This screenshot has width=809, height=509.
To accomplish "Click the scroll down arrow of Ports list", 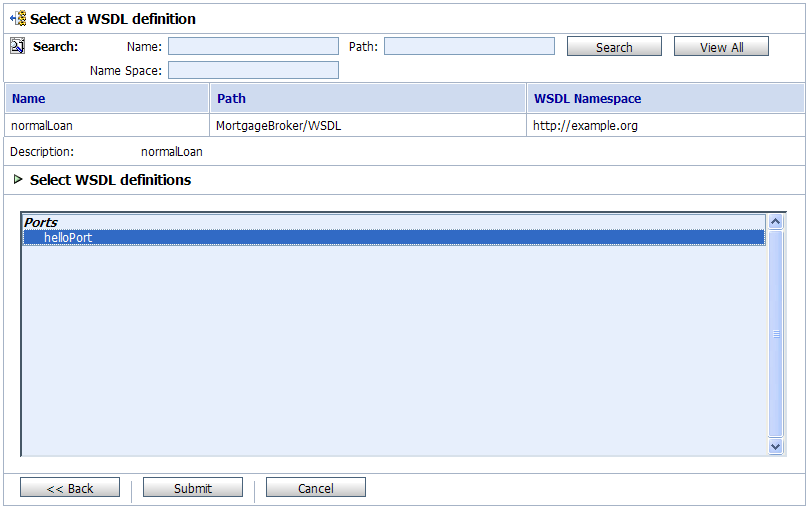I will [x=775, y=446].
